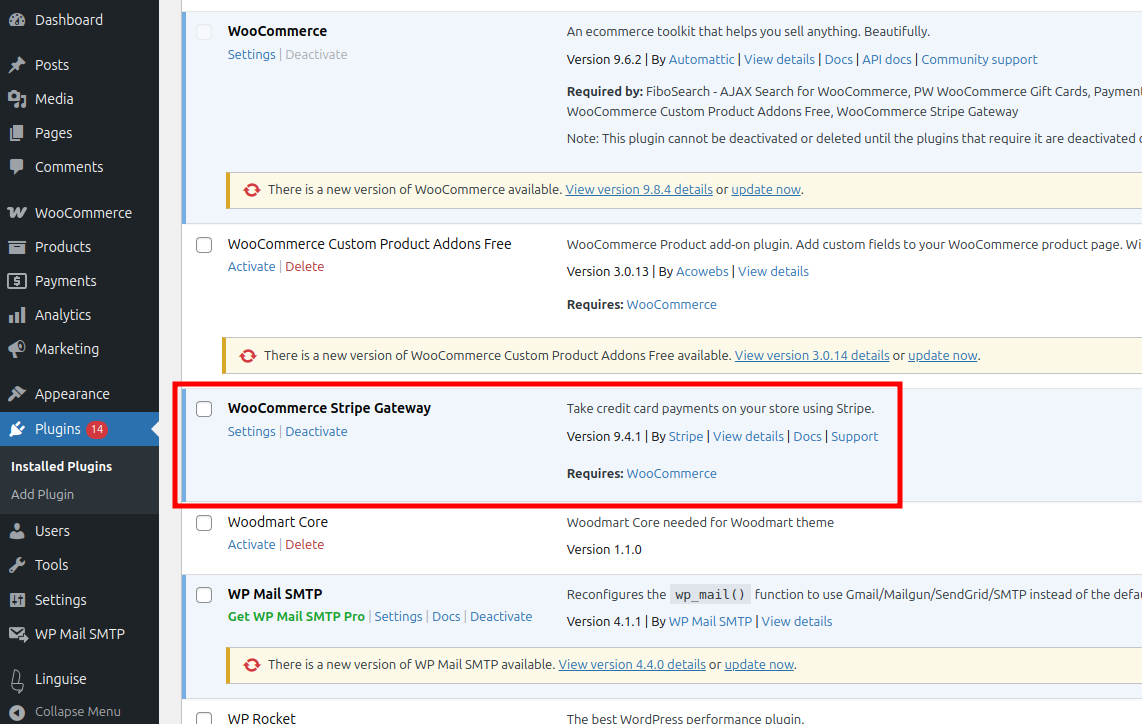Click the Marketing megaphone icon
This screenshot has height=724, width=1142.
17,349
